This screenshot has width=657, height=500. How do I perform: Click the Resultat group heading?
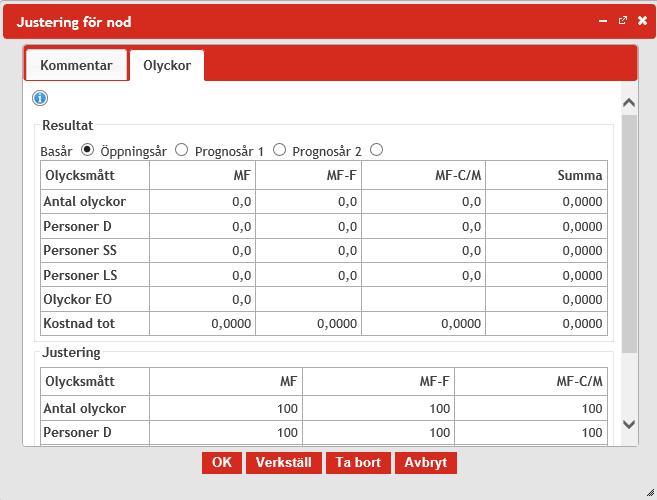[67, 125]
